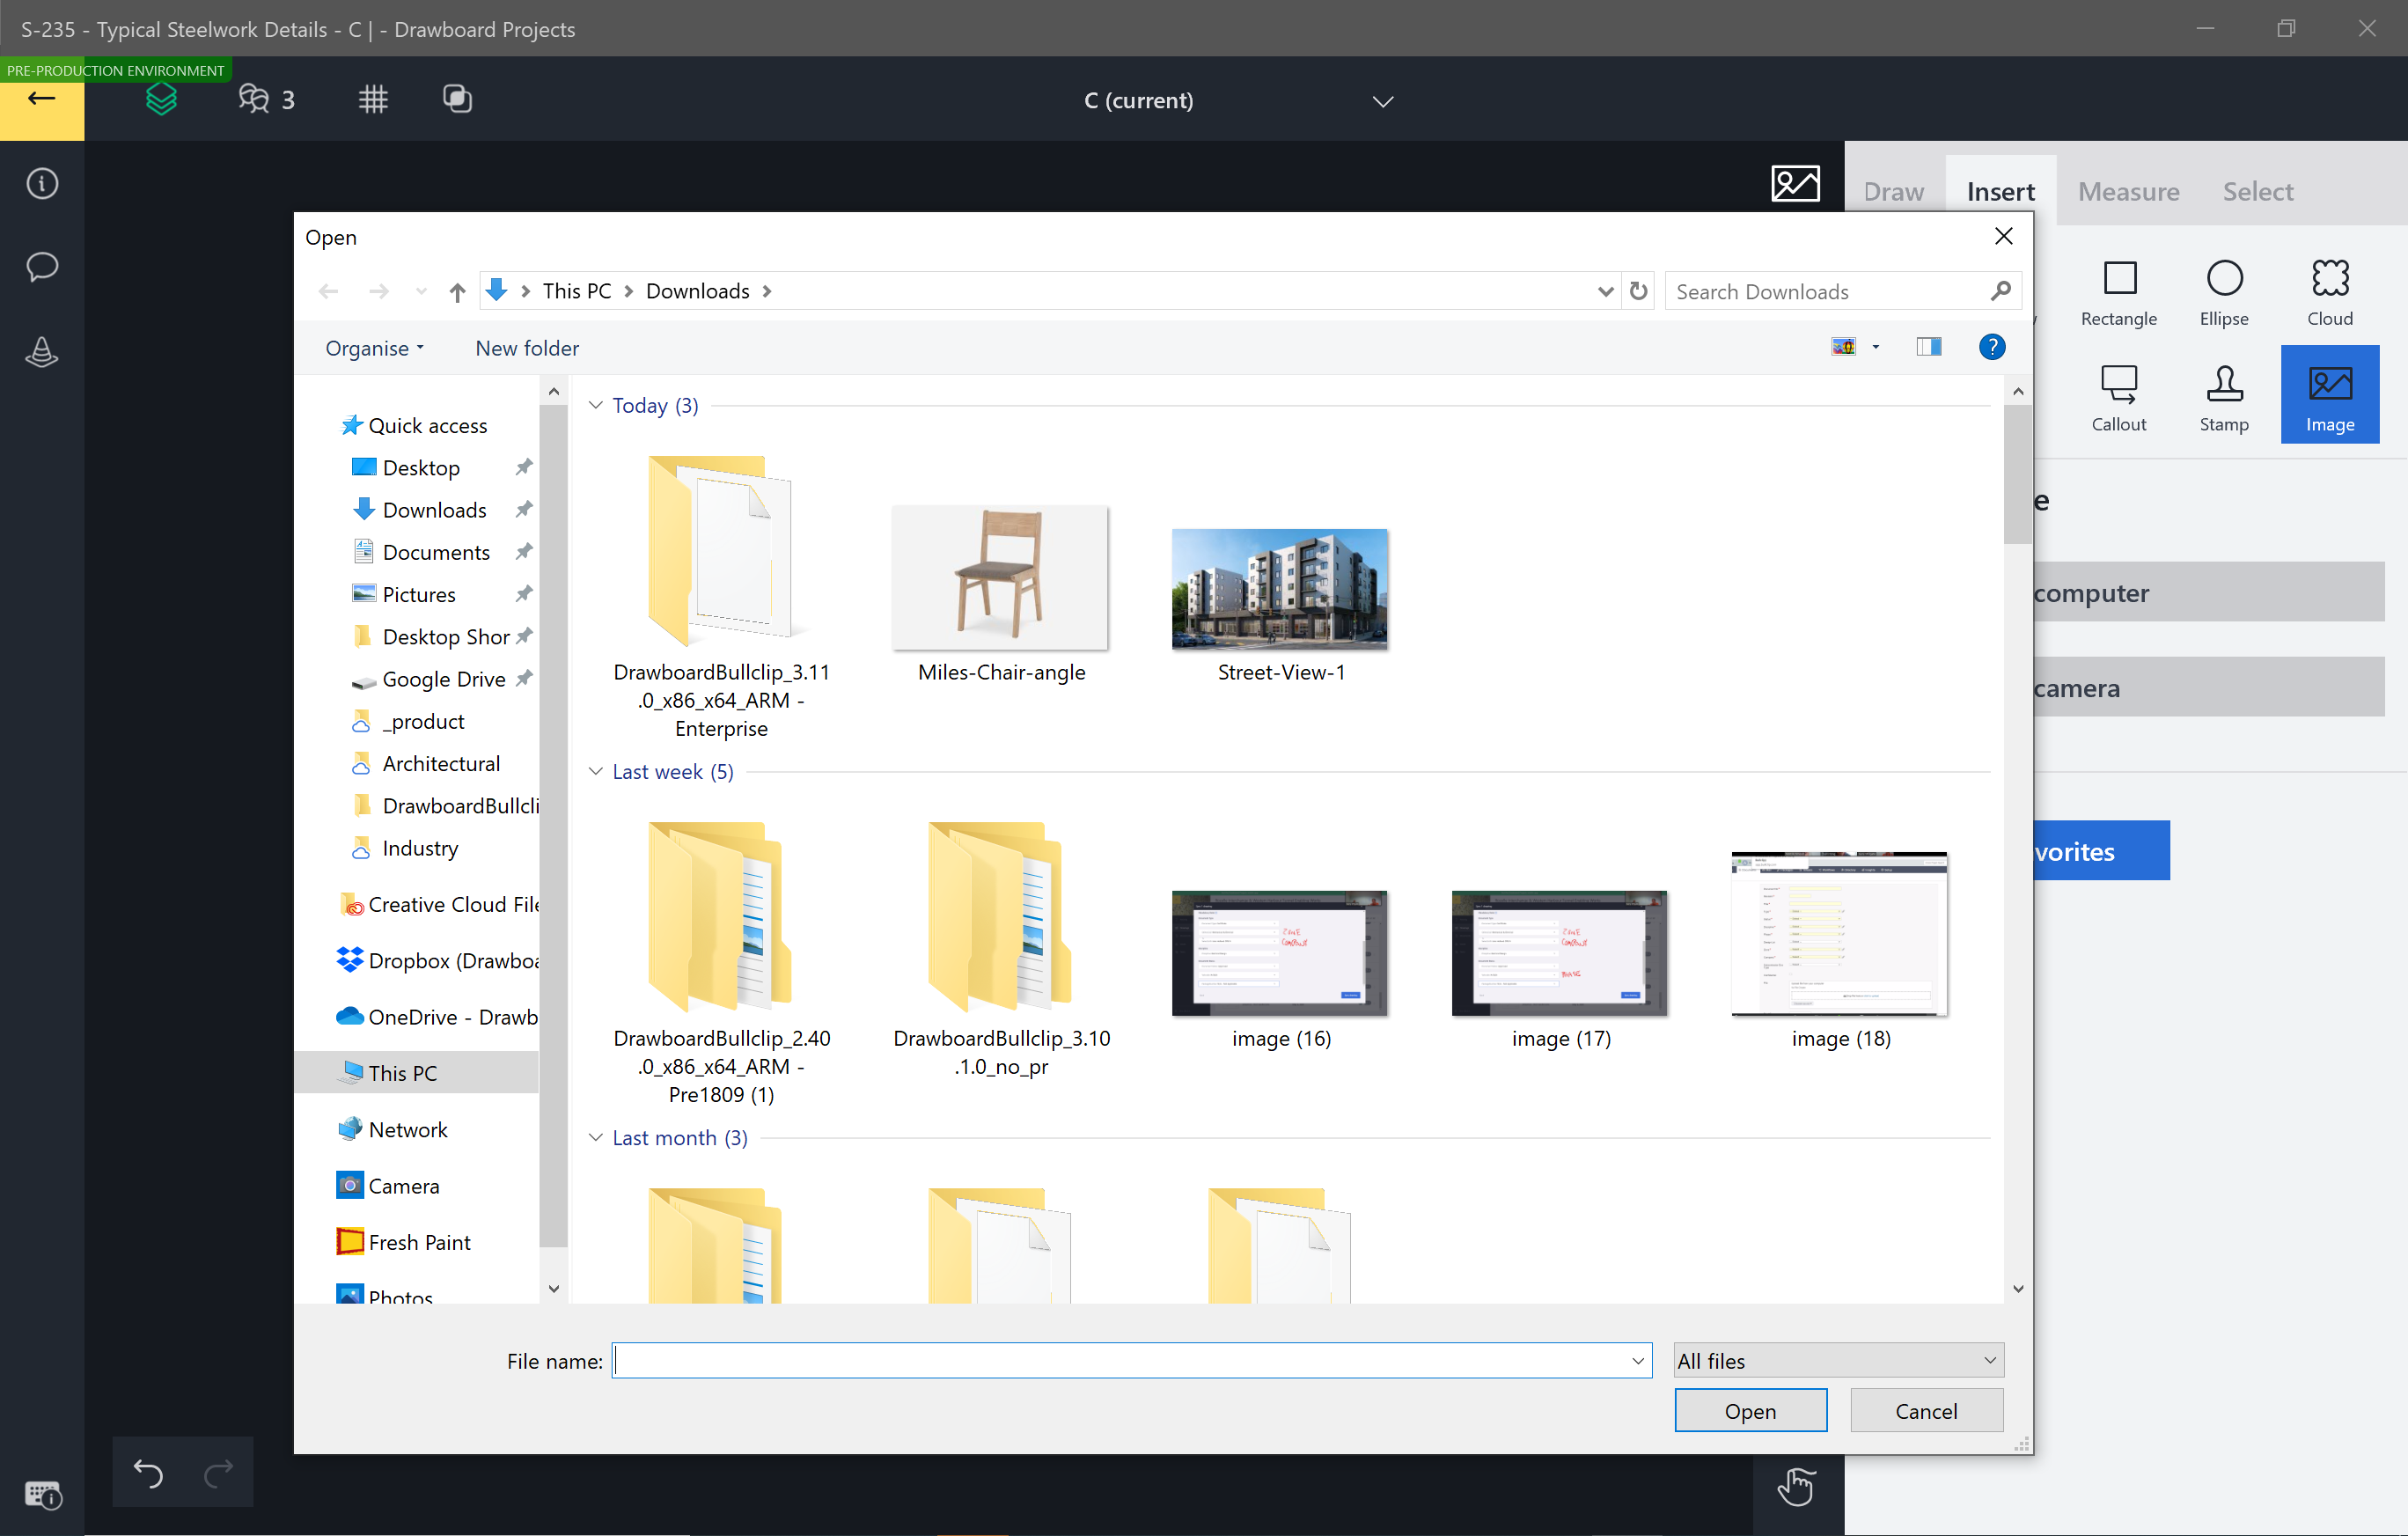Switch to the Insert tab in toolbar
Viewport: 2408px width, 1536px height.
1999,191
